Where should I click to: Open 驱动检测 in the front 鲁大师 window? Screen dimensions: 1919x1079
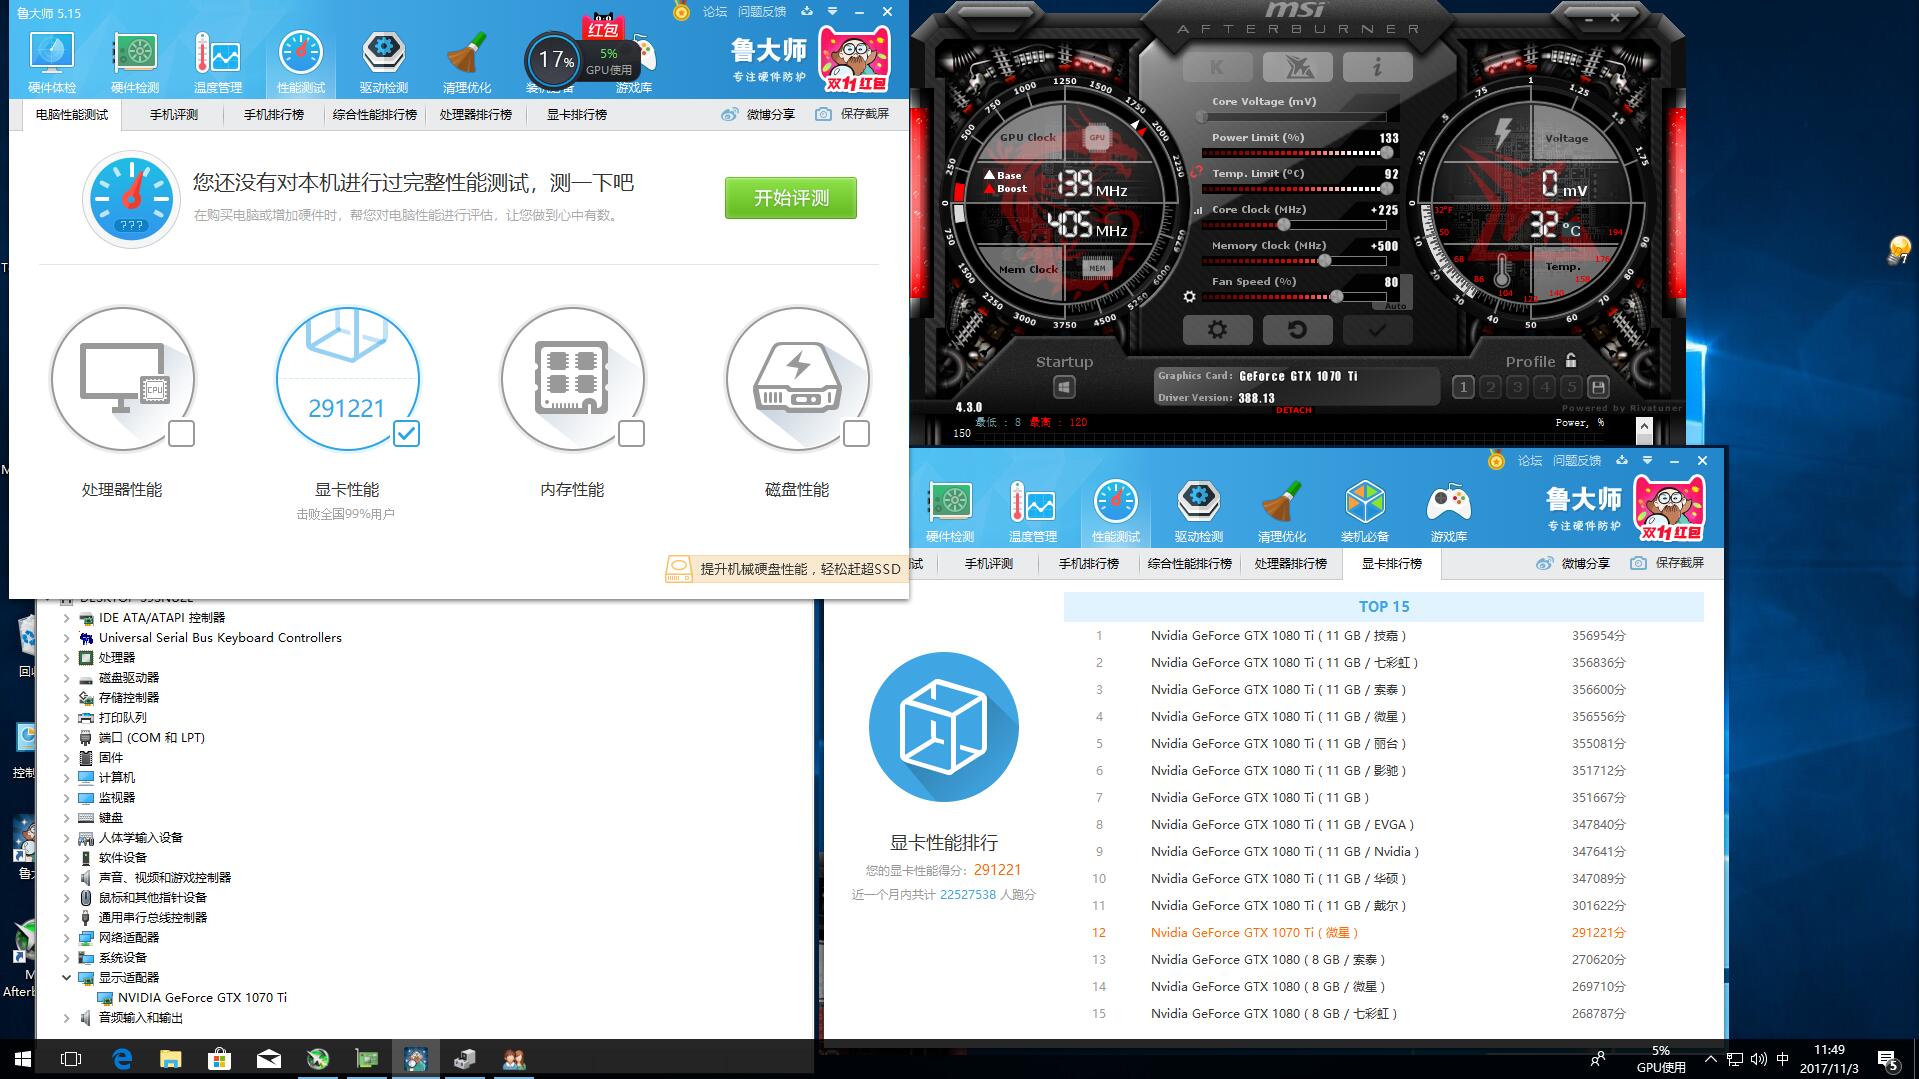(x=384, y=62)
